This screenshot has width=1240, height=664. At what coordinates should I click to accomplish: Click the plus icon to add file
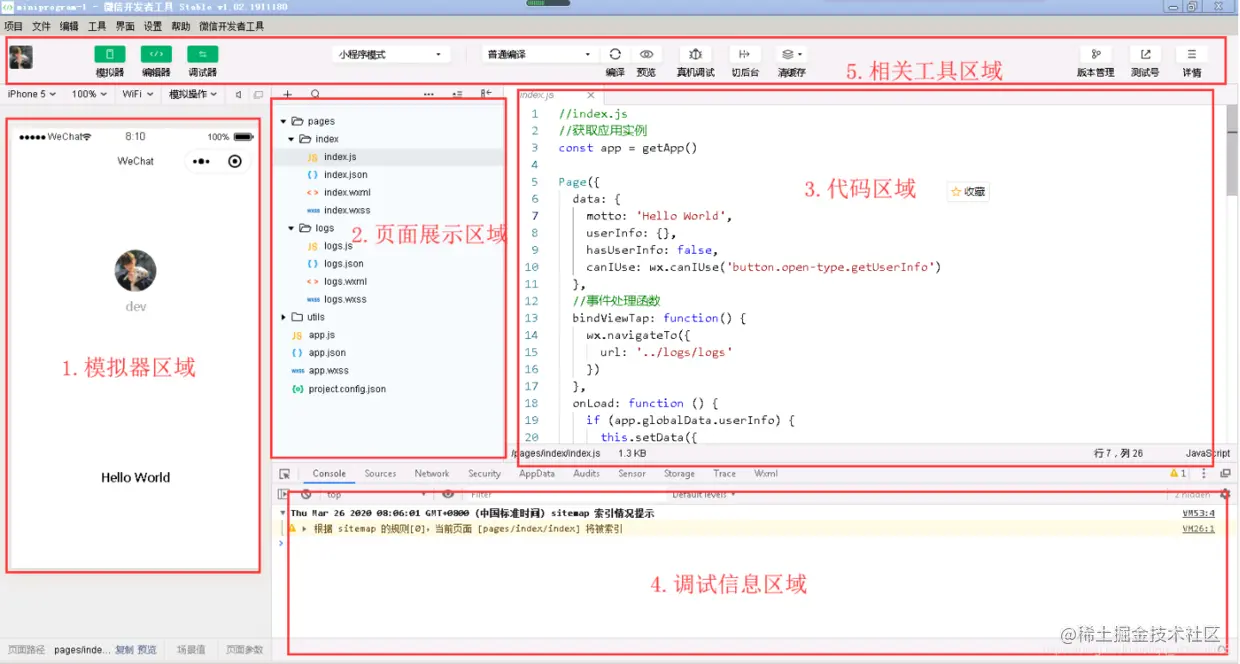288,95
